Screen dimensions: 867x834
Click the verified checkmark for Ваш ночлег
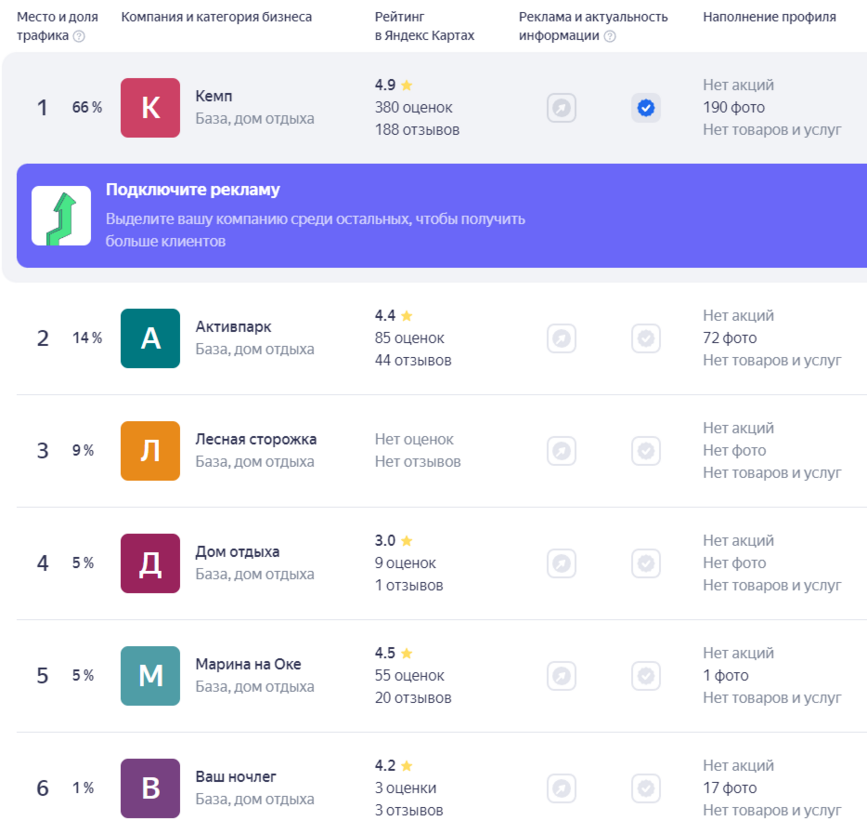[x=646, y=788]
